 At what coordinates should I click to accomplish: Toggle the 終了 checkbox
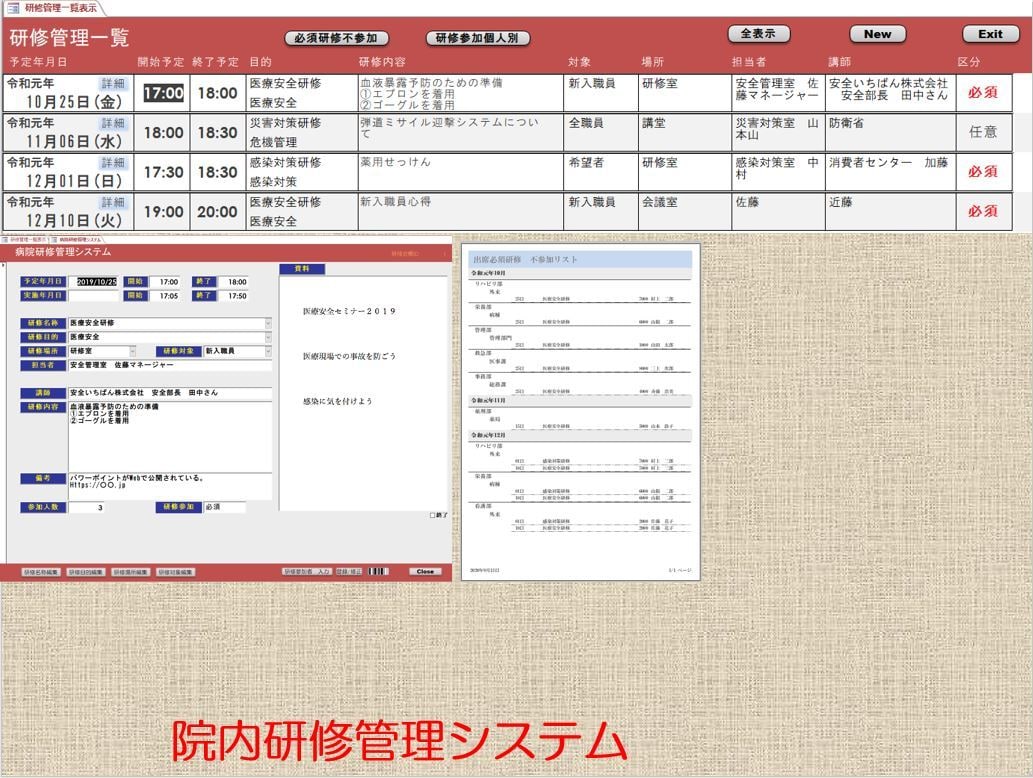pyautogui.click(x=433, y=515)
